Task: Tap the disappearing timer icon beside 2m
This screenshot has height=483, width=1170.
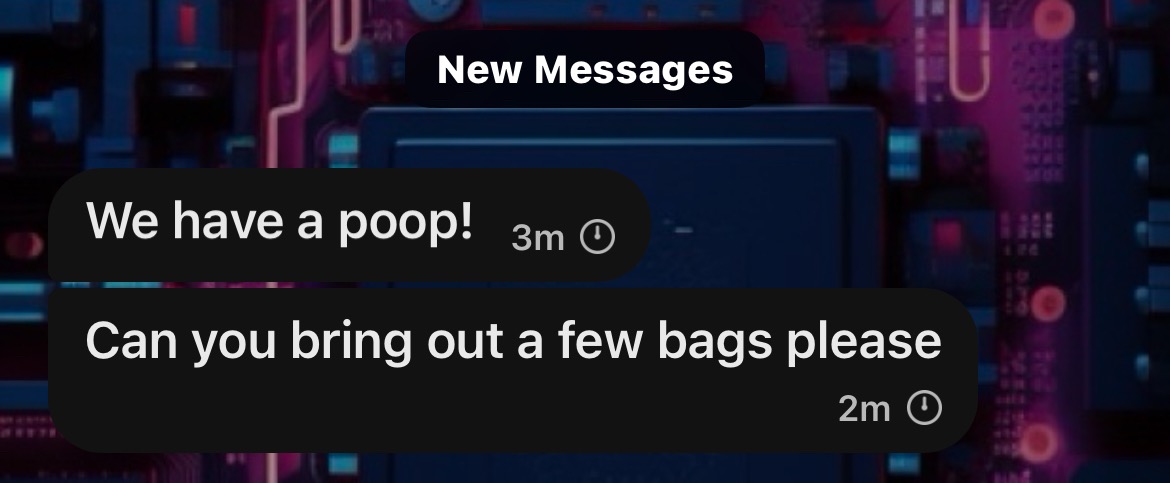Action: click(x=925, y=408)
